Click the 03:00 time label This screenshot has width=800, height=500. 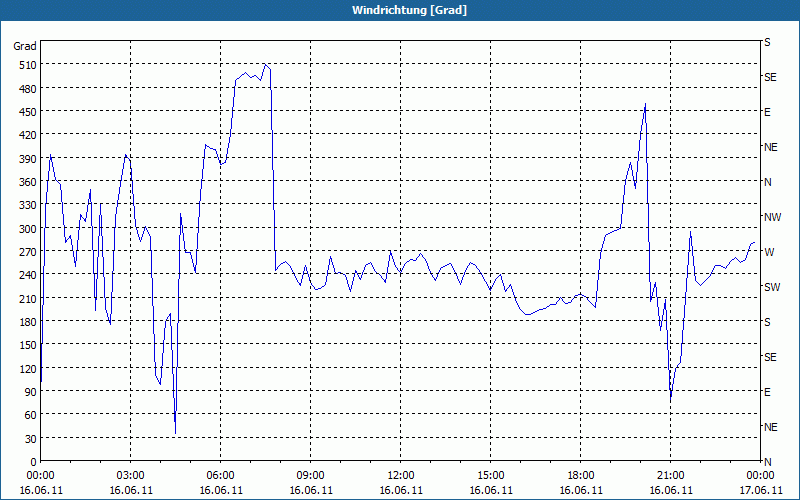click(x=131, y=476)
